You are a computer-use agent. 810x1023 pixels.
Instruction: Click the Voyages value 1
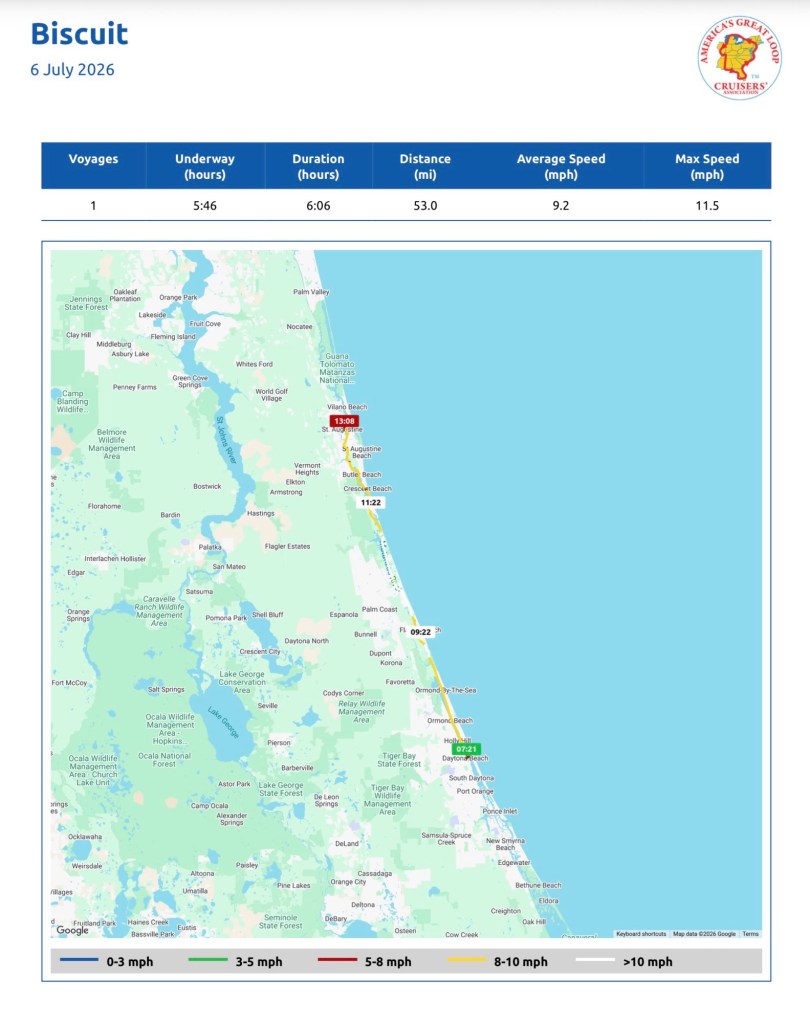coord(93,206)
